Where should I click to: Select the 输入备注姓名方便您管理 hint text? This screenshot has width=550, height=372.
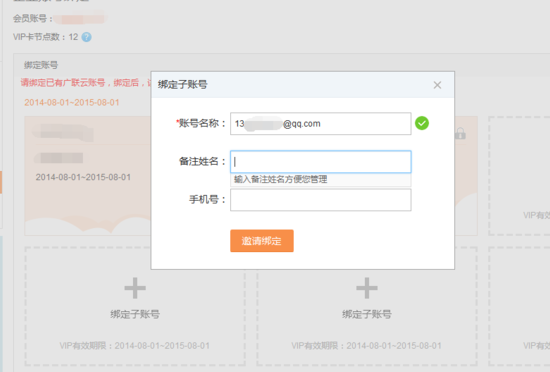tap(281, 180)
